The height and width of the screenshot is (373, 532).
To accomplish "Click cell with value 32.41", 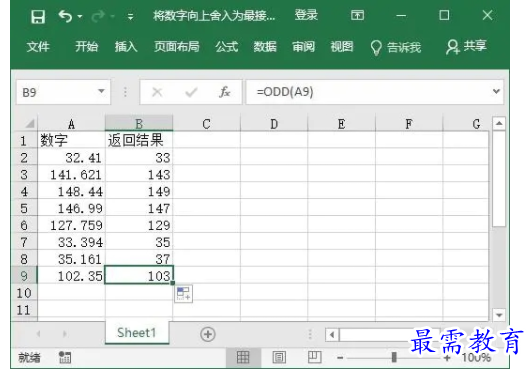I will click(71, 157).
